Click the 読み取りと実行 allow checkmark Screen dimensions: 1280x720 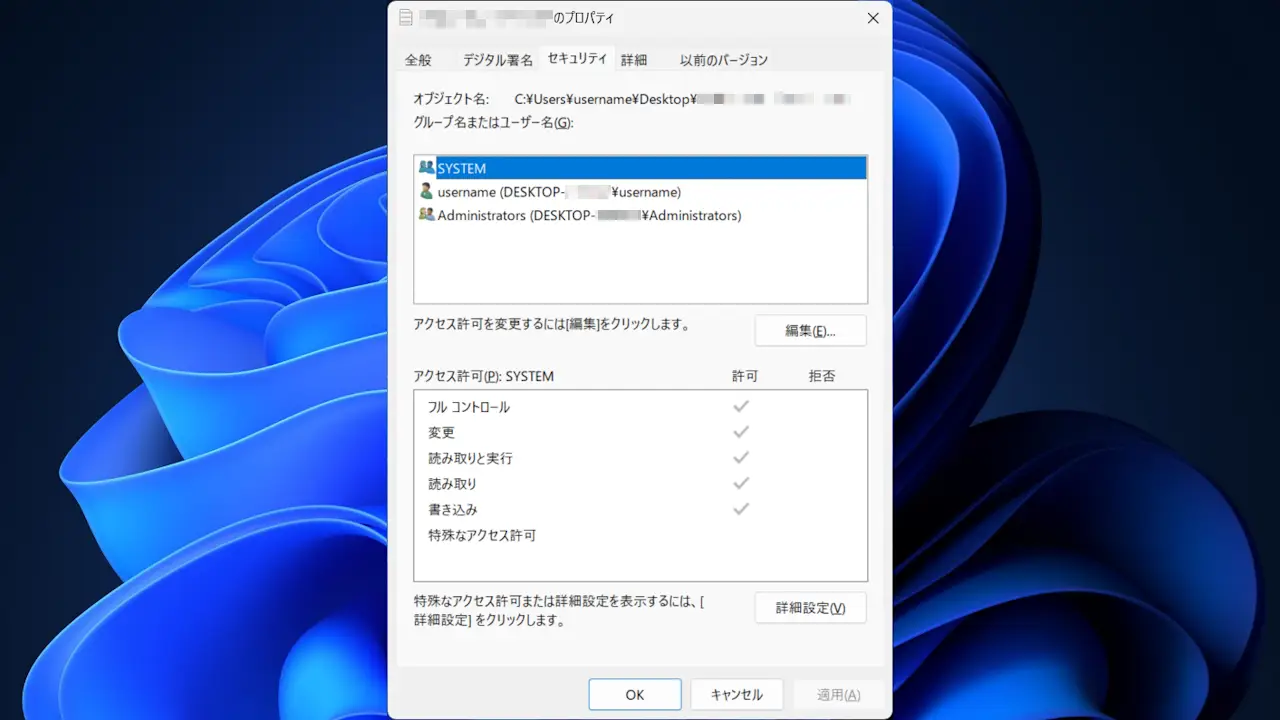pyautogui.click(x=741, y=458)
